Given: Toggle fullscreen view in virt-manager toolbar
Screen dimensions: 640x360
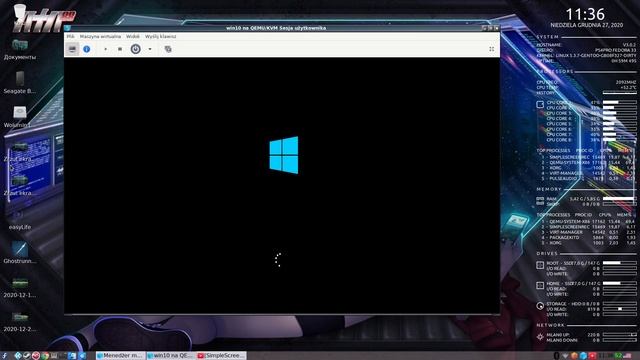Looking at the screenshot, I should pos(491,49).
